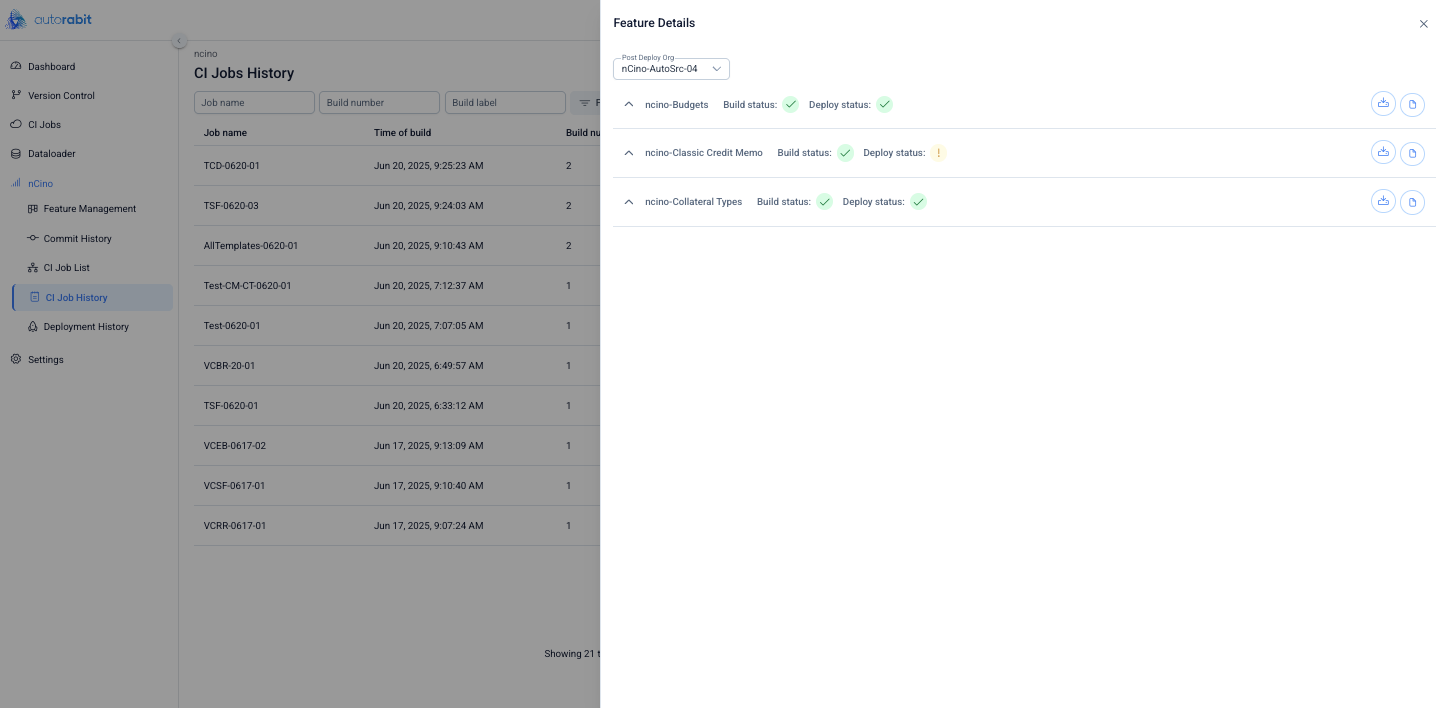Collapse the ncino-Classic Credit Memo section
This screenshot has height=708, width=1446.
click(629, 153)
